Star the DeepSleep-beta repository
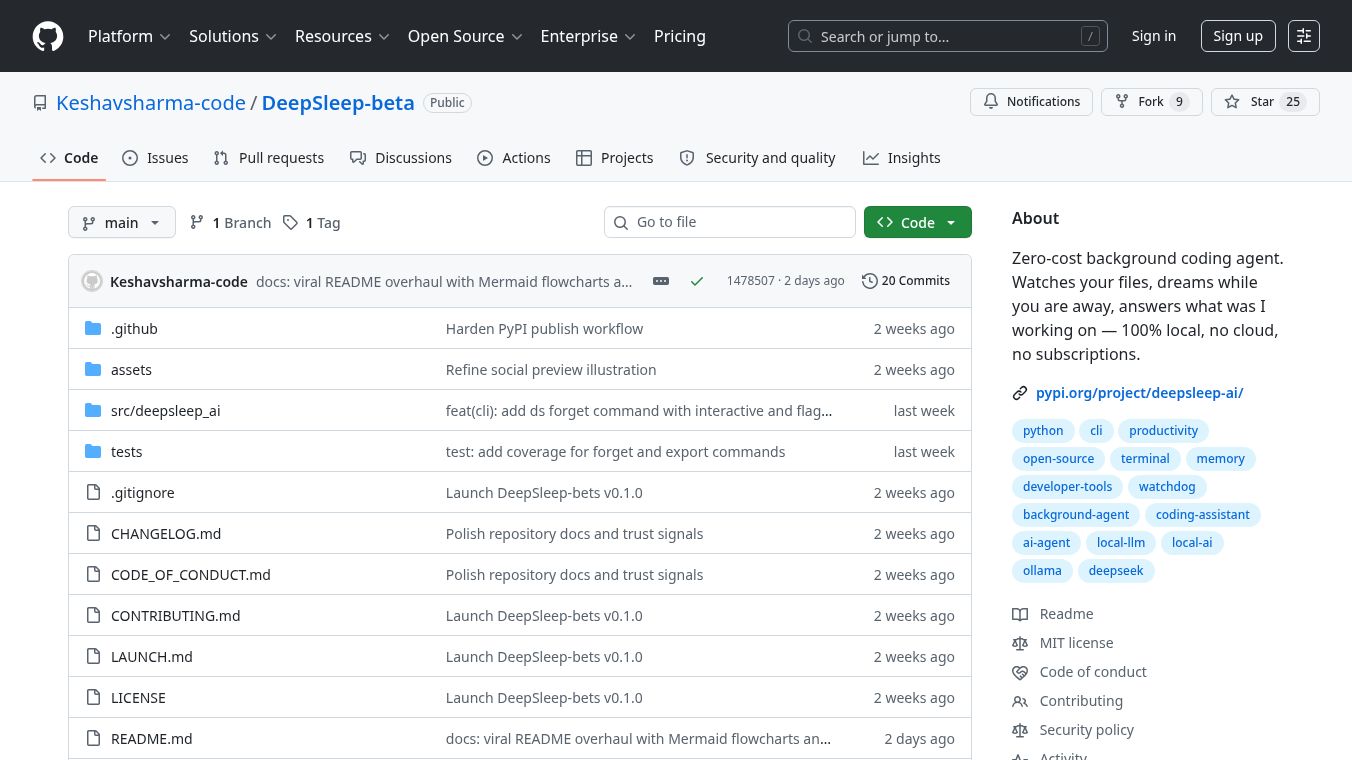 pyautogui.click(x=1264, y=102)
